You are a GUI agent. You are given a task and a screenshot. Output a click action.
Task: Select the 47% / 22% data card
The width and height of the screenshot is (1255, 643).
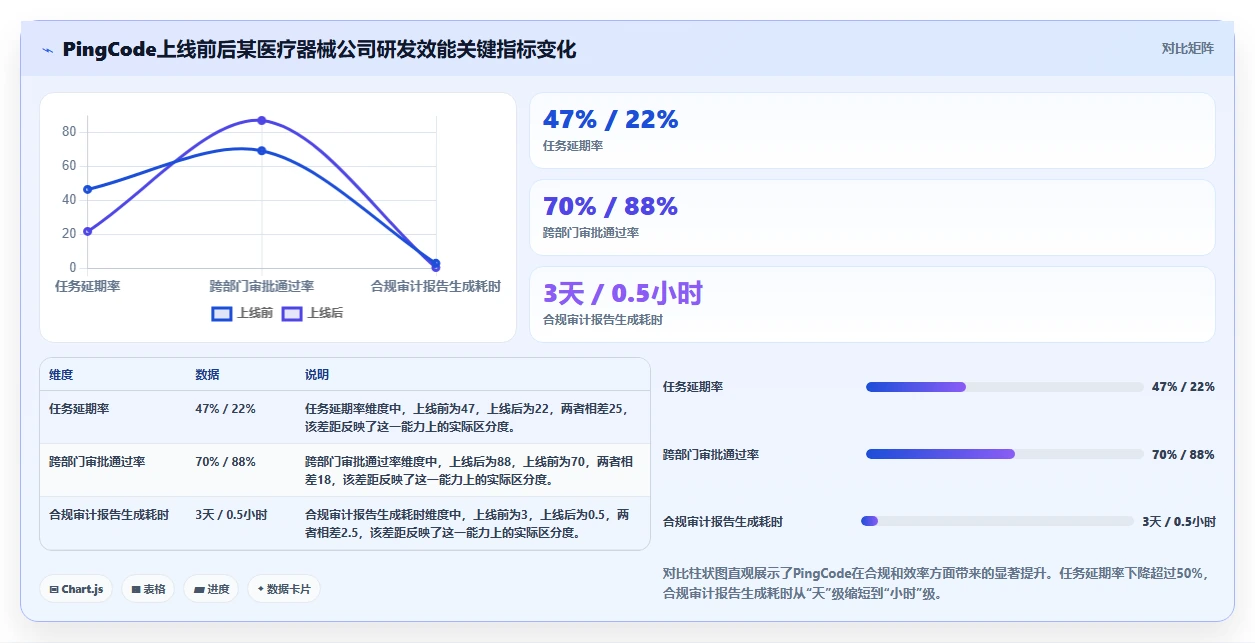click(x=872, y=130)
